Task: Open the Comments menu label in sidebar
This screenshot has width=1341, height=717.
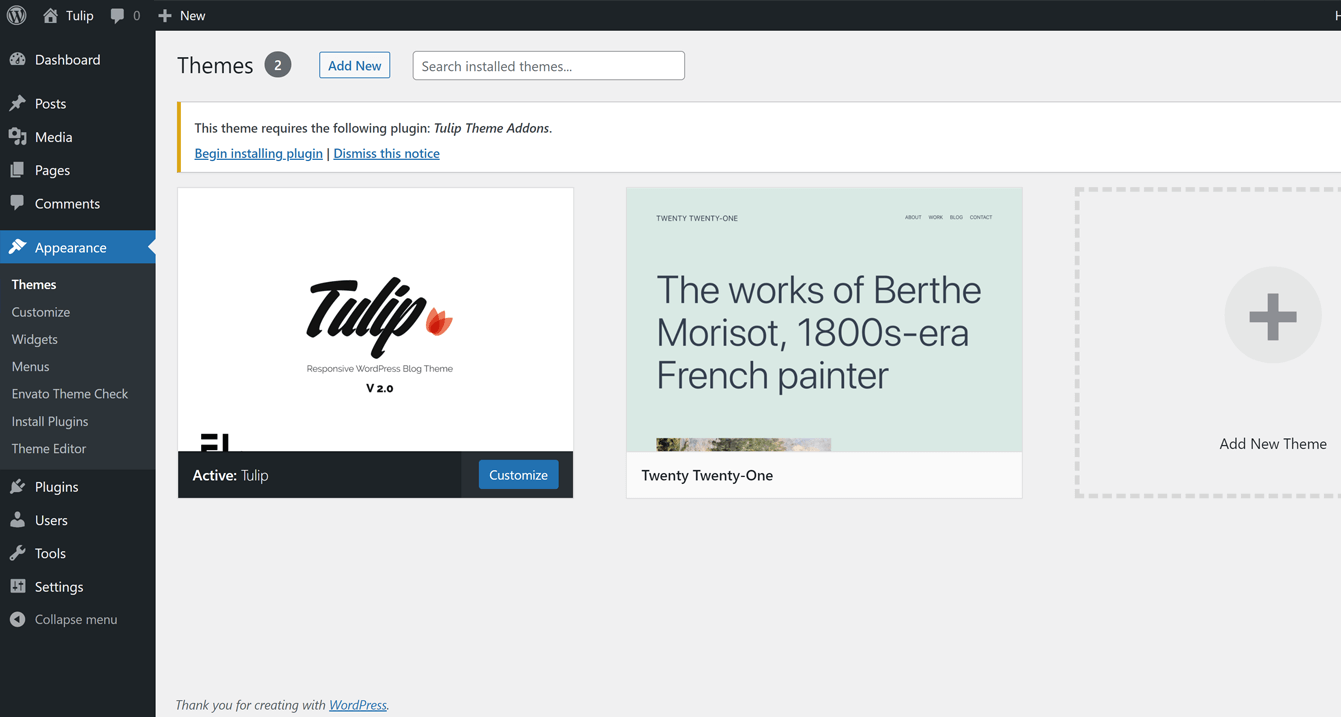Action: click(x=67, y=203)
